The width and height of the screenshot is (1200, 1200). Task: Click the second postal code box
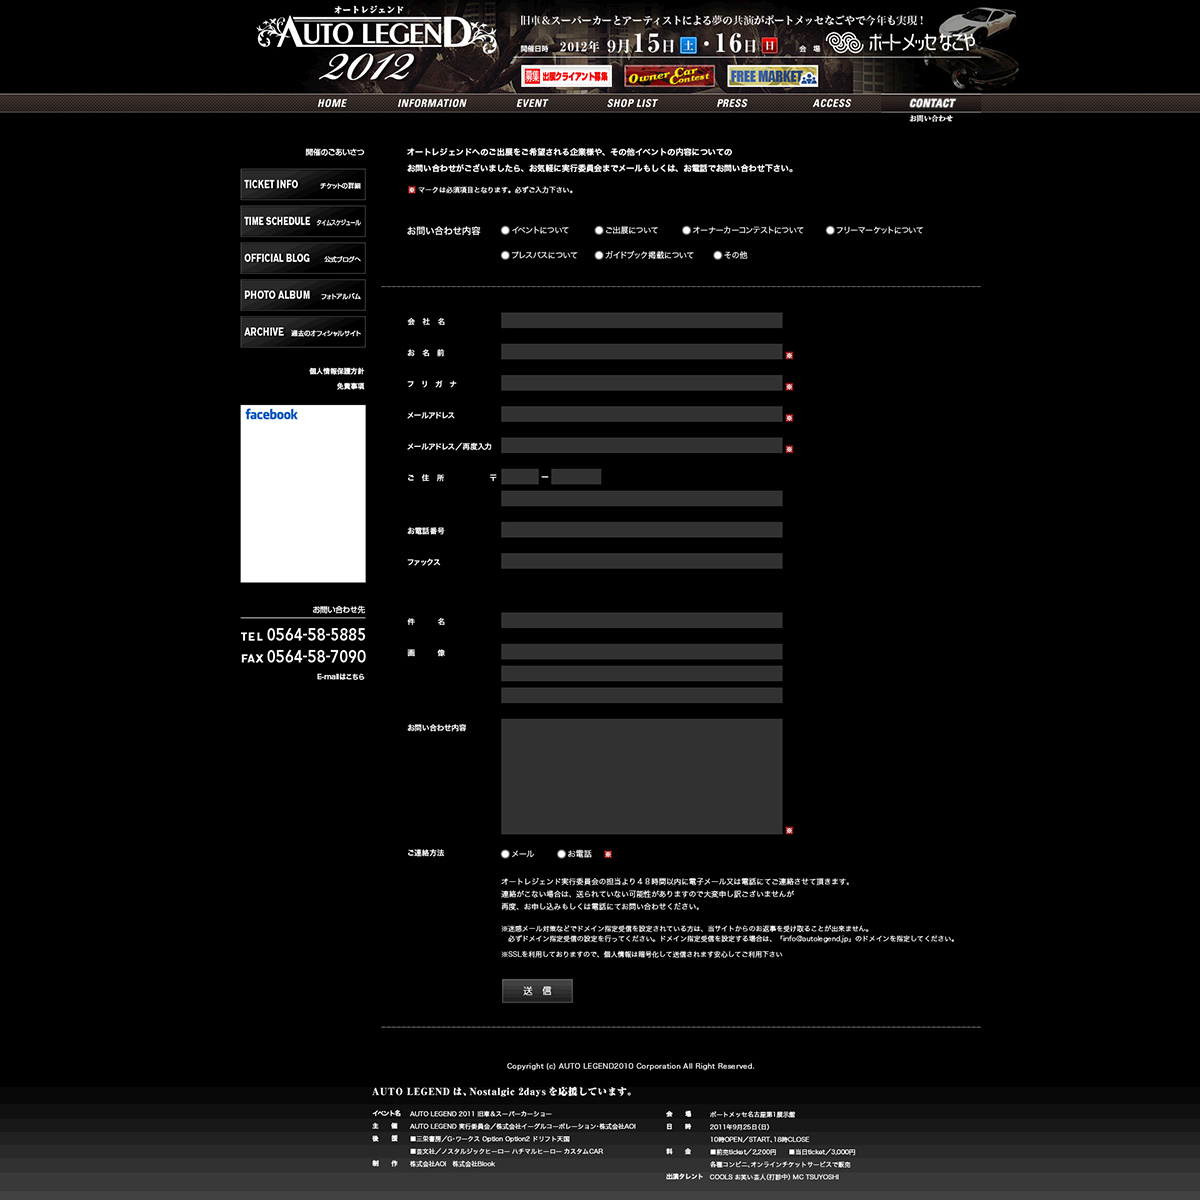[576, 477]
